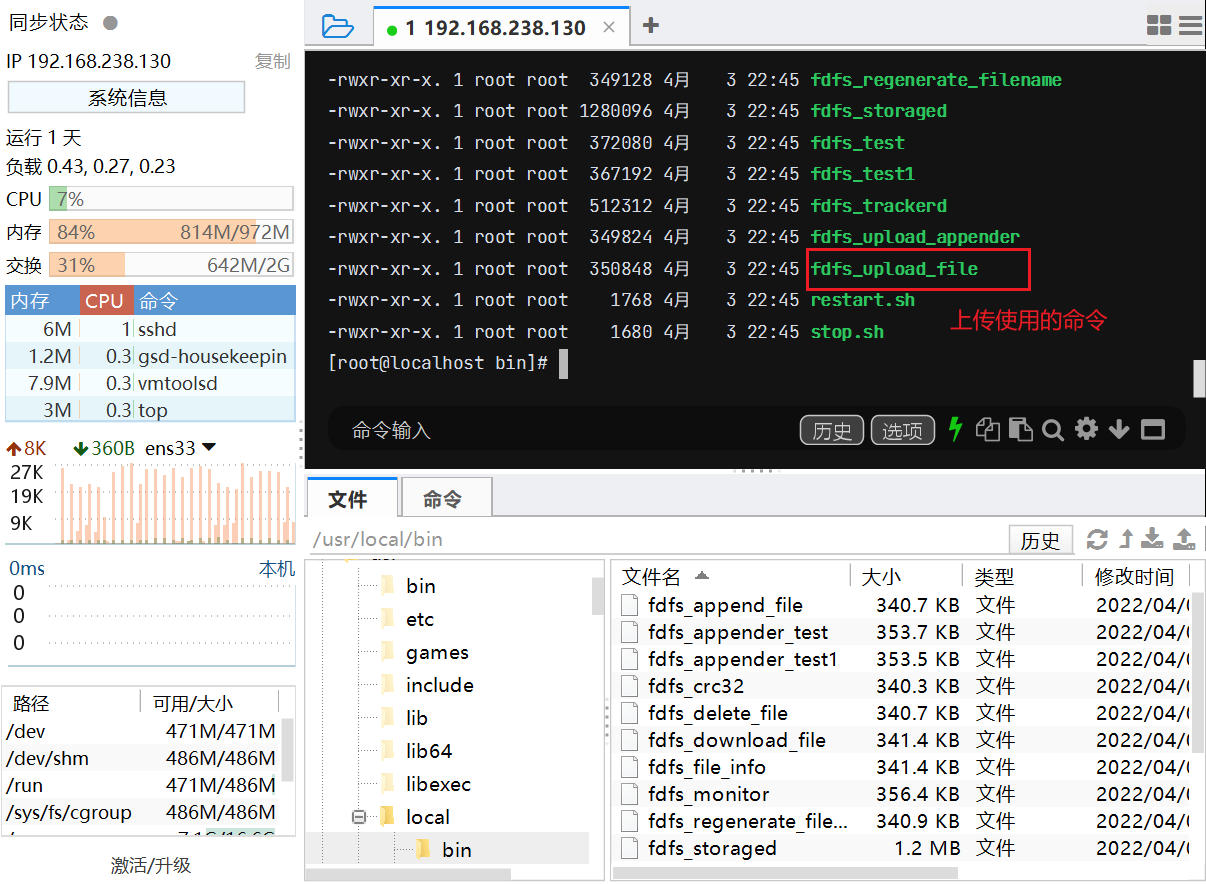This screenshot has width=1206, height=884.
Task: Click the upload speed arrow 8K indicator
Action: (x=26, y=448)
